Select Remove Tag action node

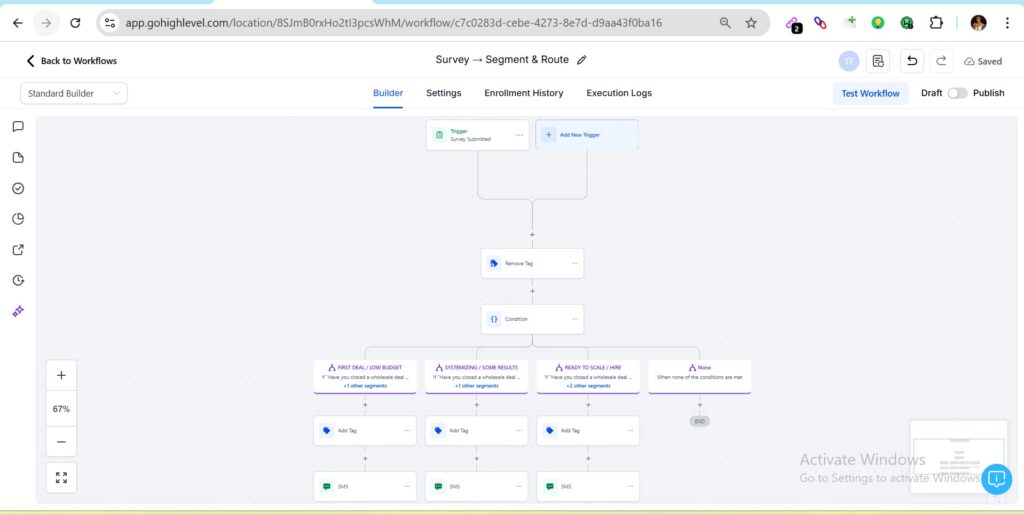[x=532, y=263]
